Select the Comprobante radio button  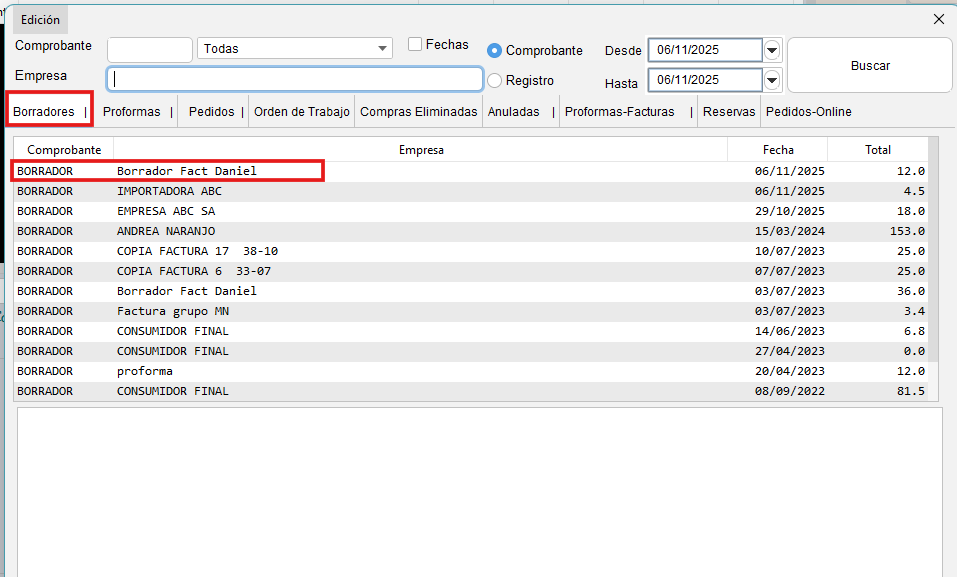coord(494,50)
